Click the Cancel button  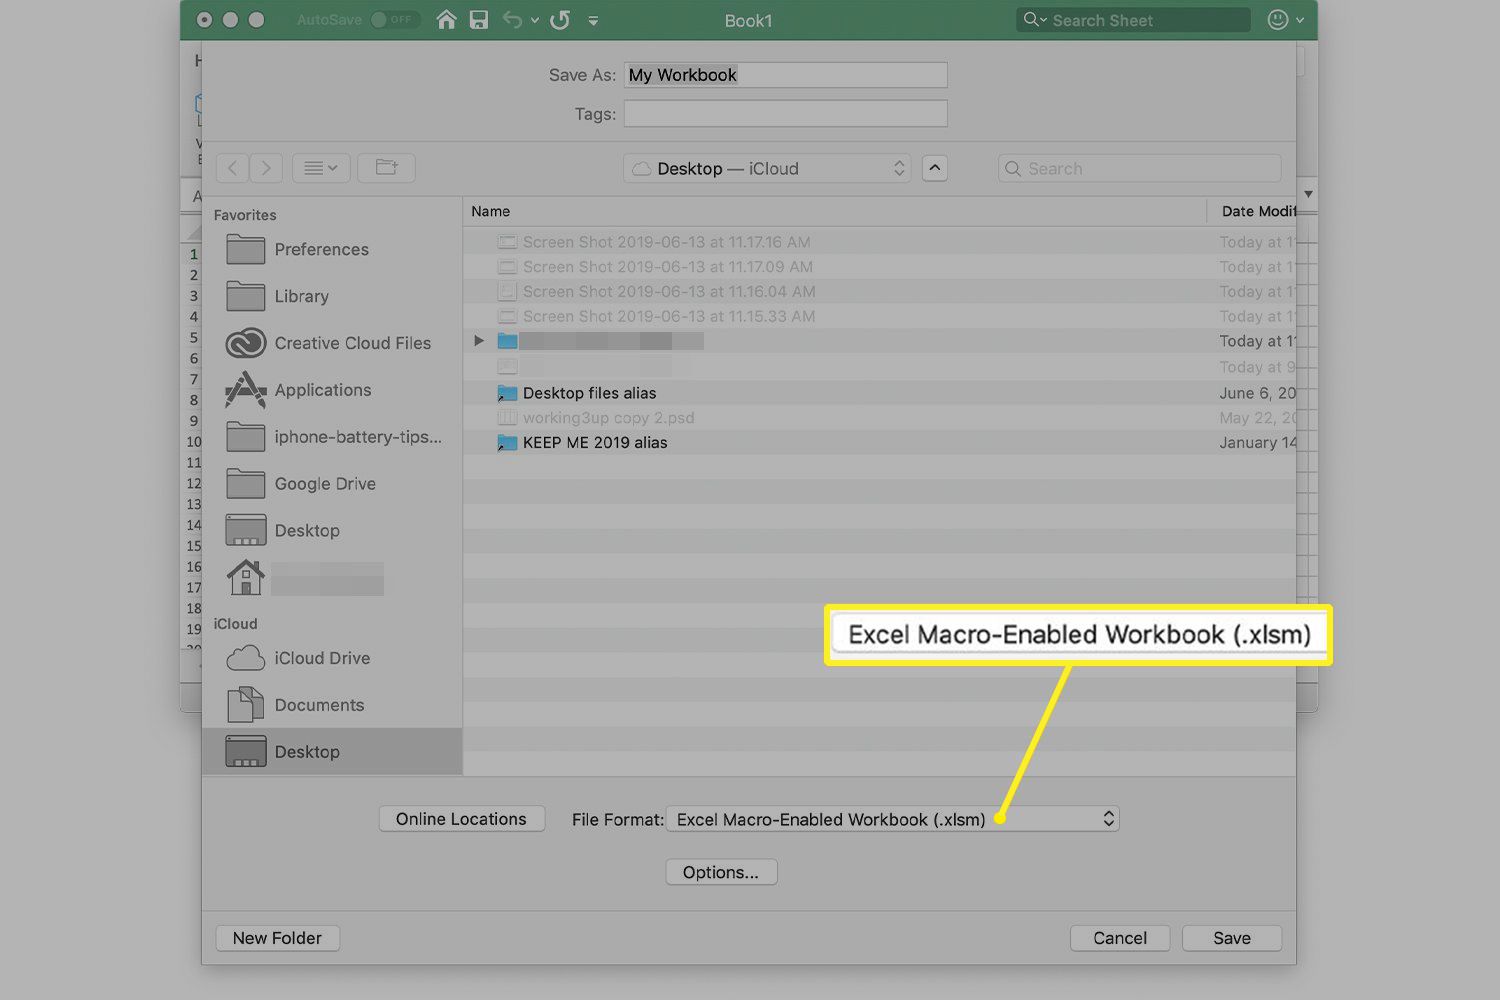tap(1120, 938)
